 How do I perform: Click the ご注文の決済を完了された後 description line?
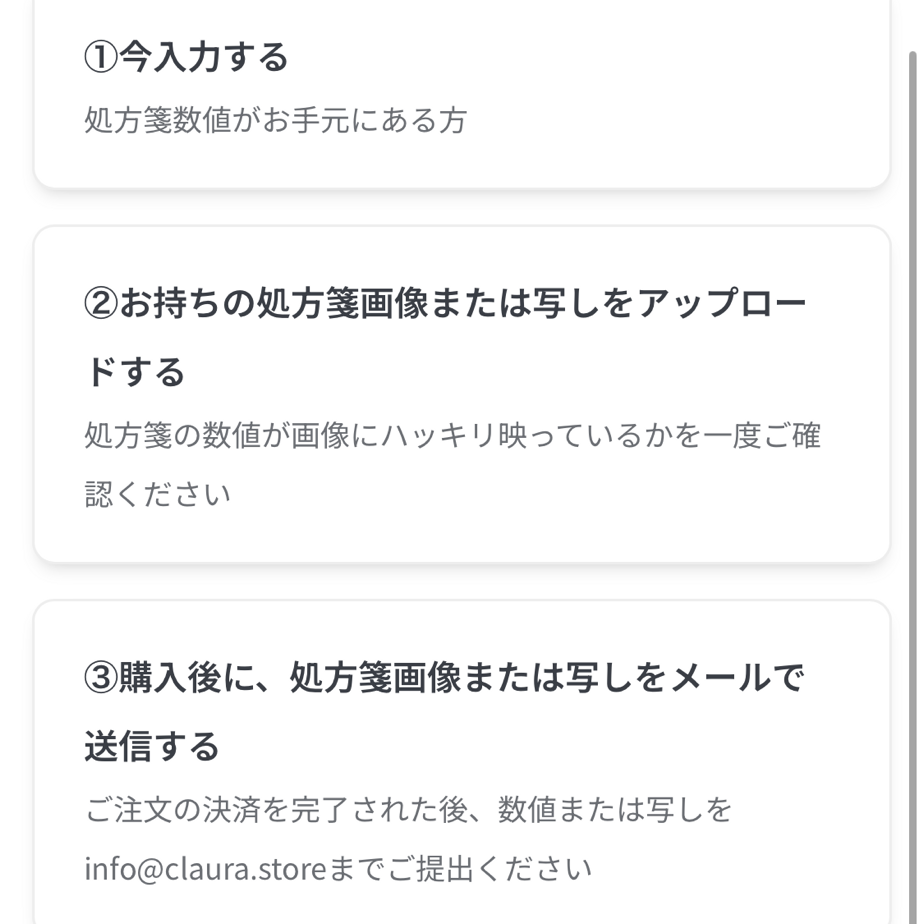pos(270,810)
